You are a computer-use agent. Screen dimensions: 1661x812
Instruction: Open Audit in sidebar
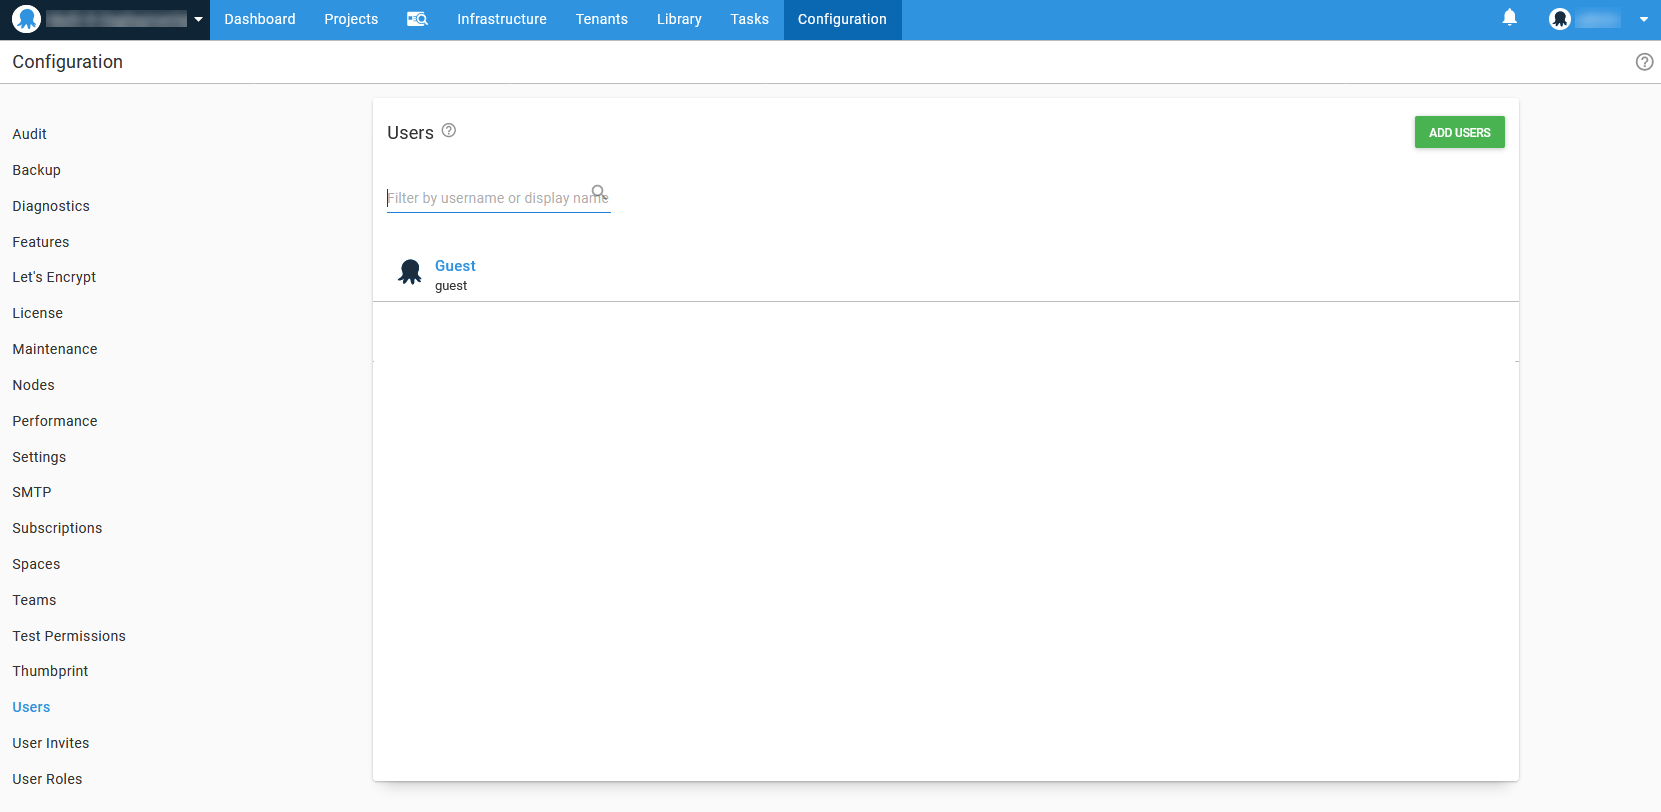[30, 134]
